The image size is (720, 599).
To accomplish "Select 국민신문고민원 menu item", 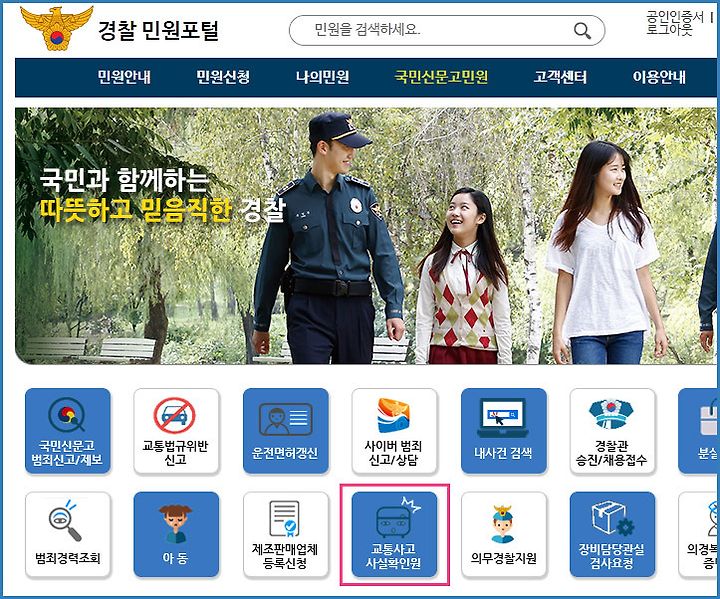I will [441, 77].
